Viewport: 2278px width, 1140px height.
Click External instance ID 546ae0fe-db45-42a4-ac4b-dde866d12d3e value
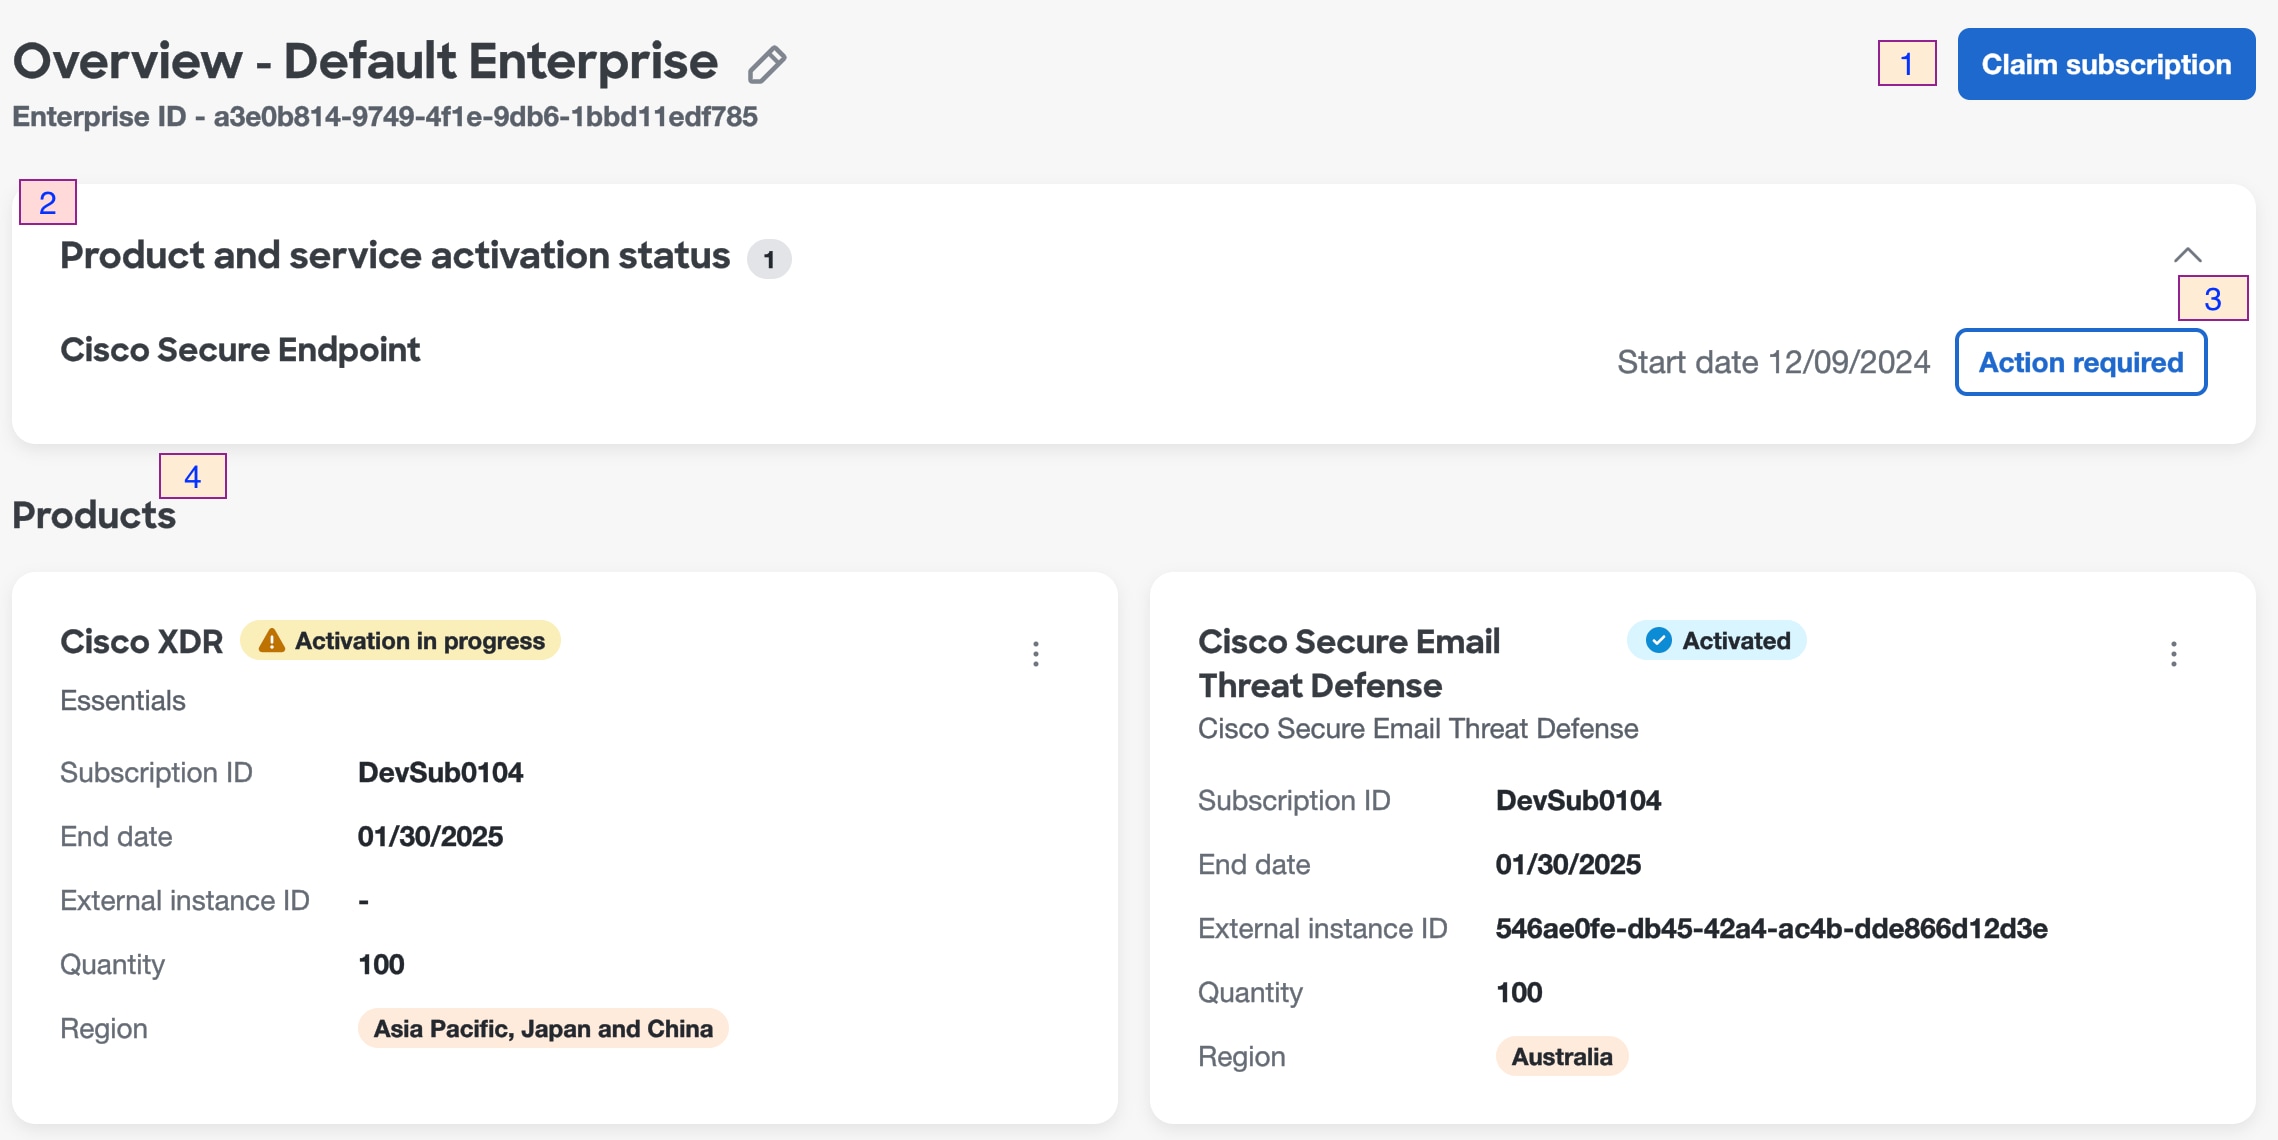pyautogui.click(x=1771, y=928)
